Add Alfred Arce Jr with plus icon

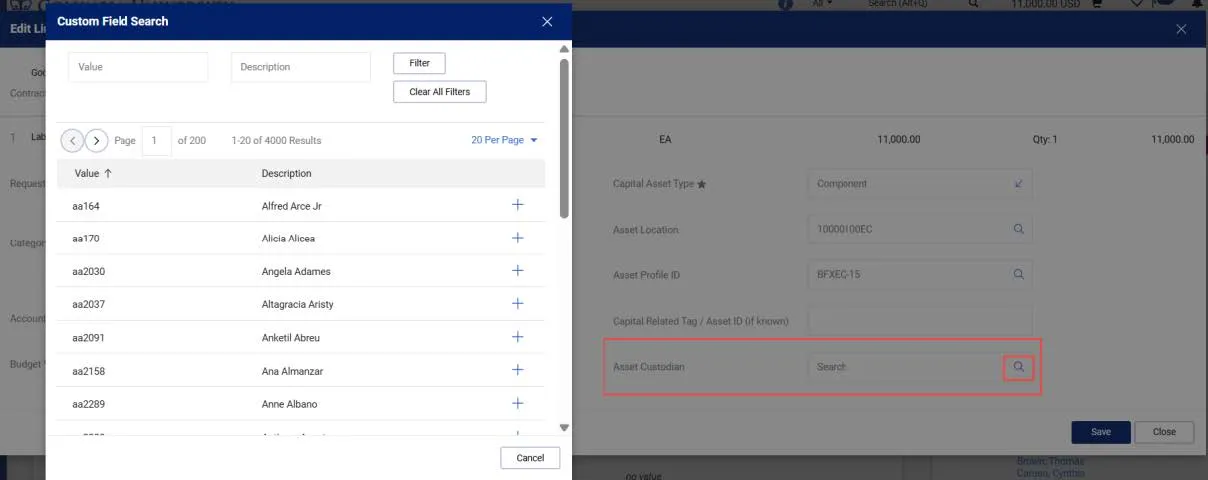(x=517, y=205)
